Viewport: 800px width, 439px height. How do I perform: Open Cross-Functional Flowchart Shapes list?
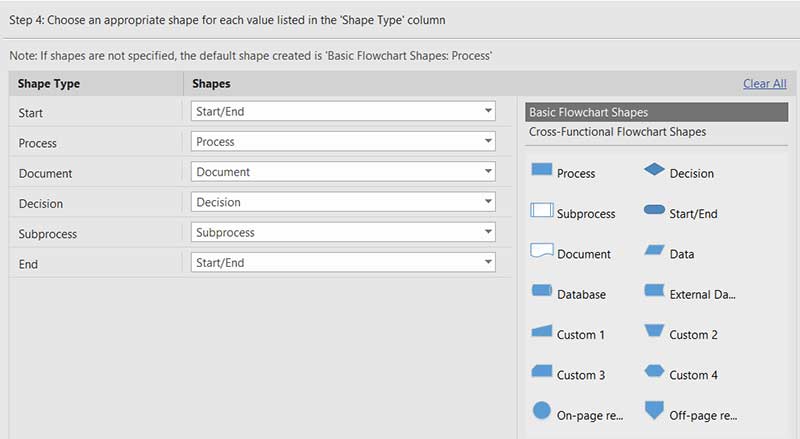(617, 132)
